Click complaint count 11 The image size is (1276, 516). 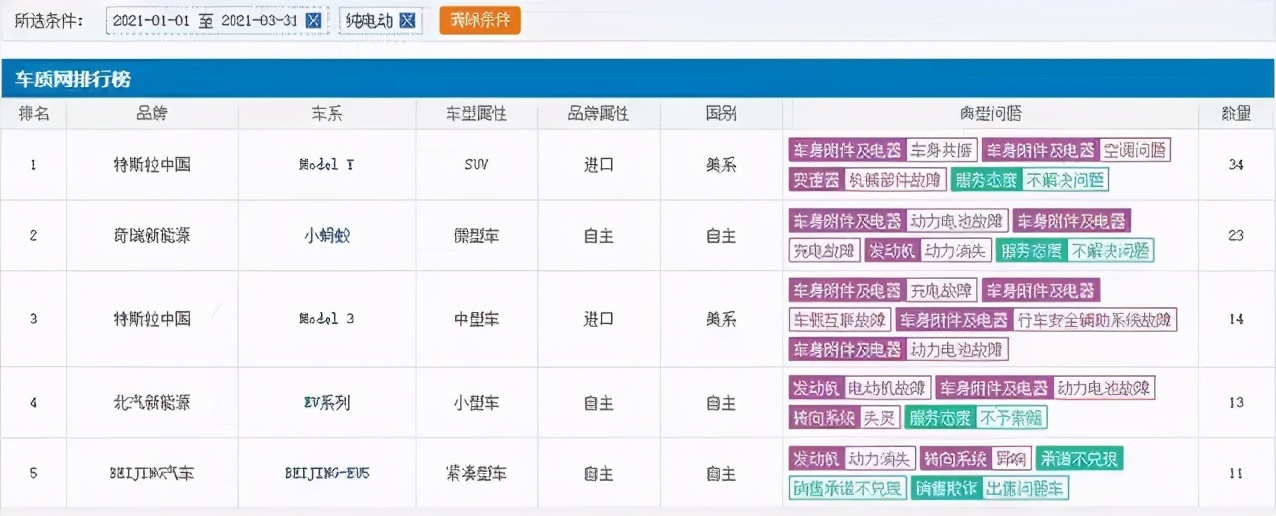pos(1236,473)
